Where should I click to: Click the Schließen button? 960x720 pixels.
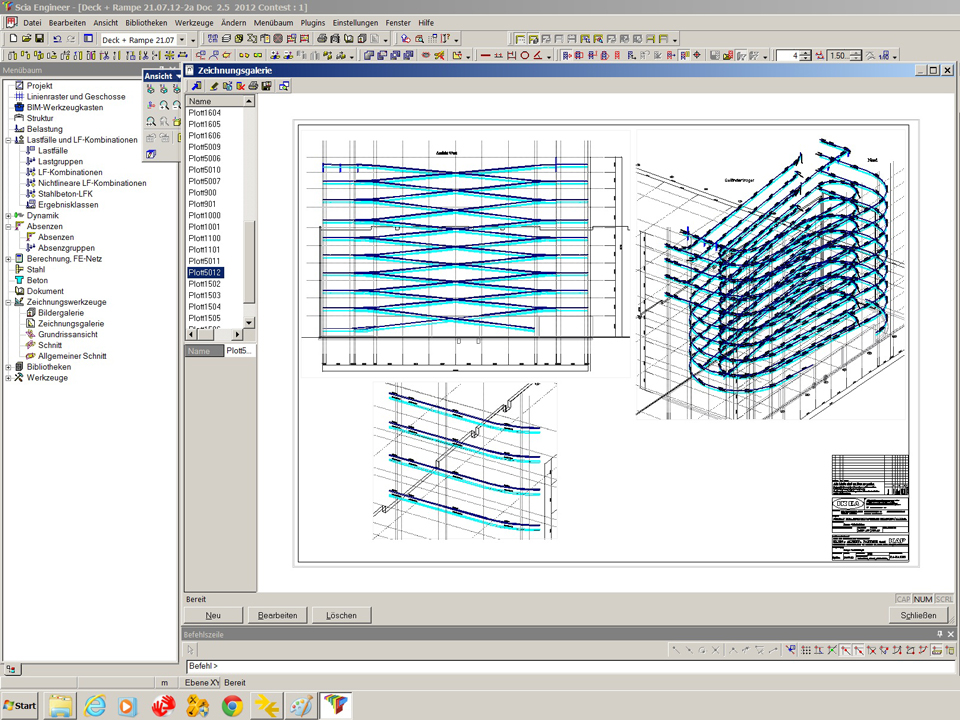(918, 615)
